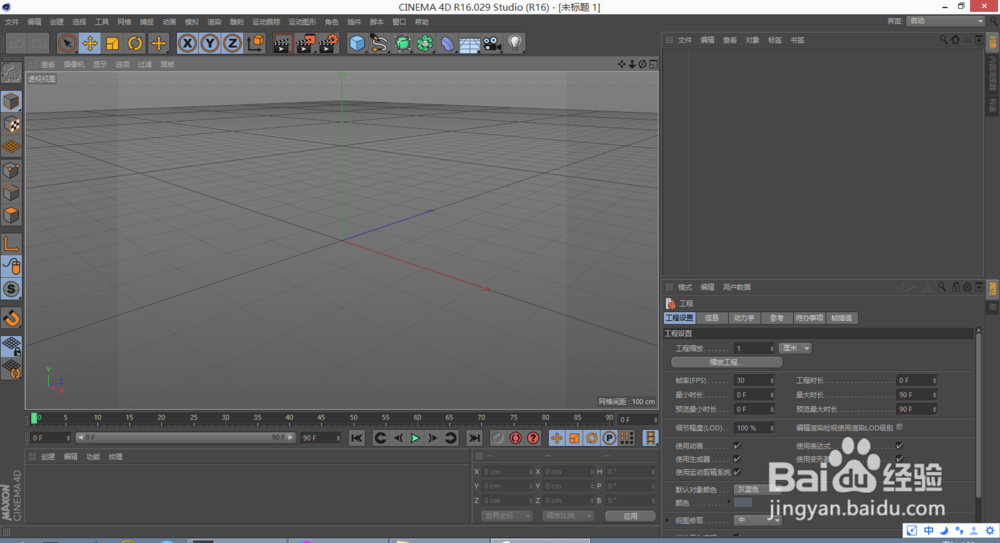Record active objects keyframe button
Screen dimensions: 1000x543
coord(497,438)
